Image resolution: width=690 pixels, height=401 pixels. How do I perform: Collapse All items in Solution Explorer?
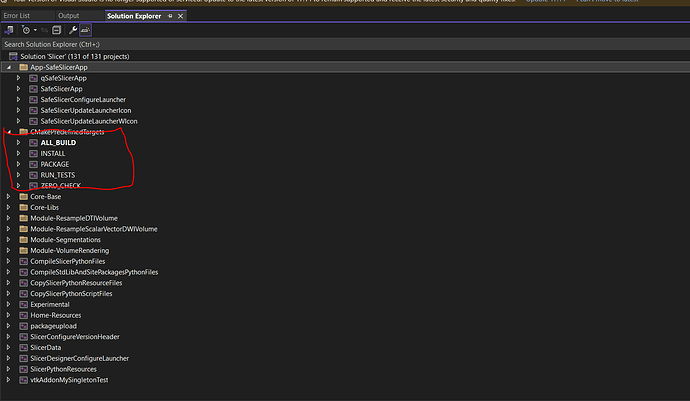coord(56,30)
